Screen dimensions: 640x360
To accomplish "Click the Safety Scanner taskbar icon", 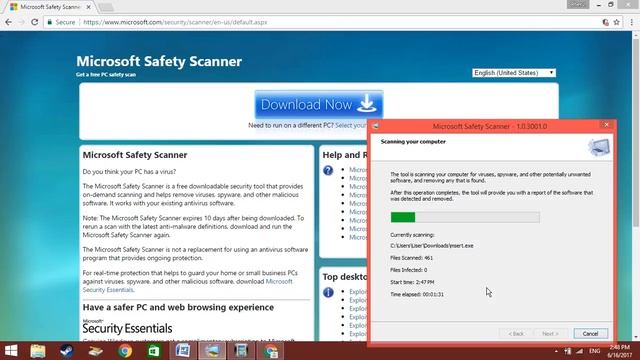I will (212, 351).
